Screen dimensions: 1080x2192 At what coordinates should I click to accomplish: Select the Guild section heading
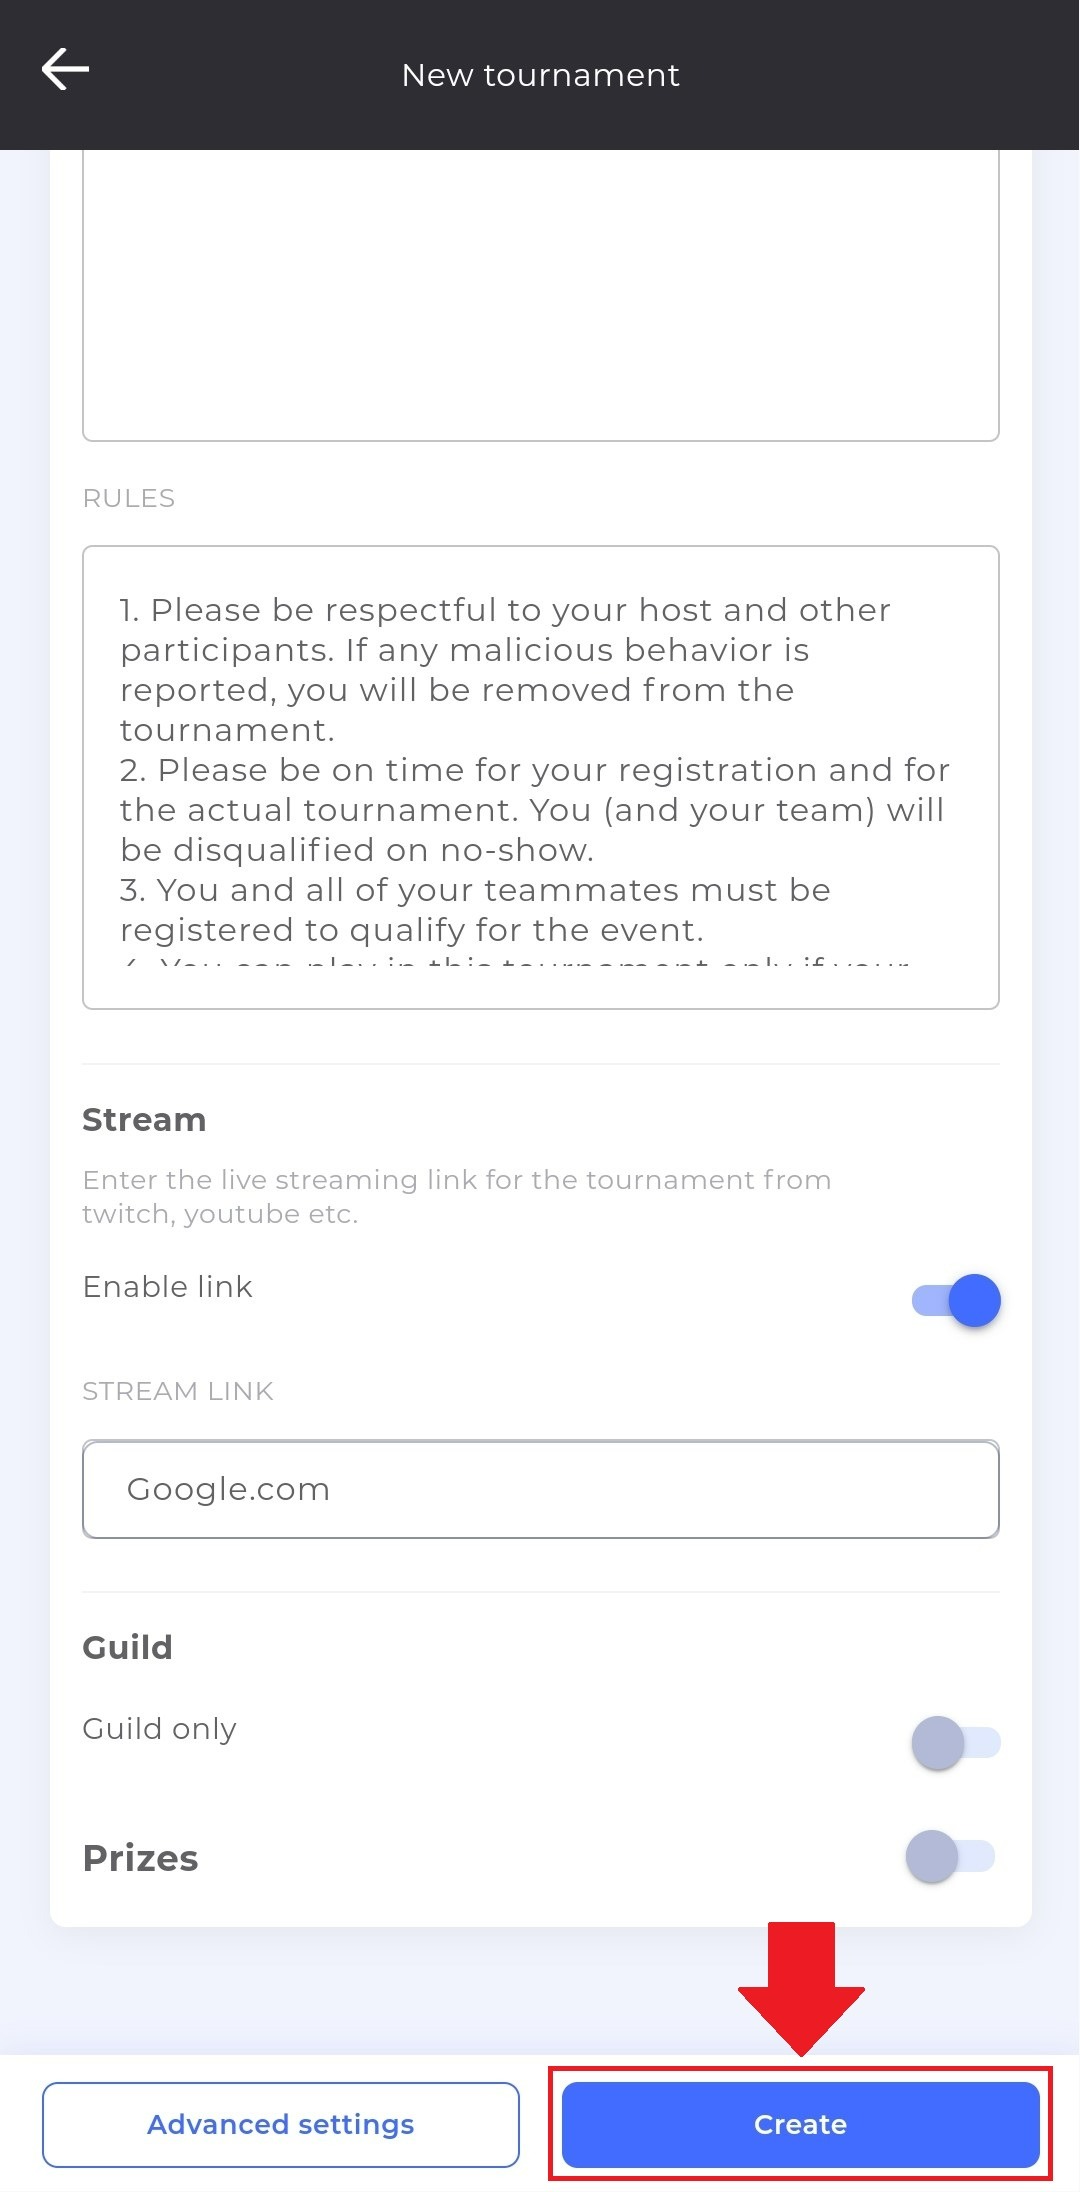click(127, 1647)
